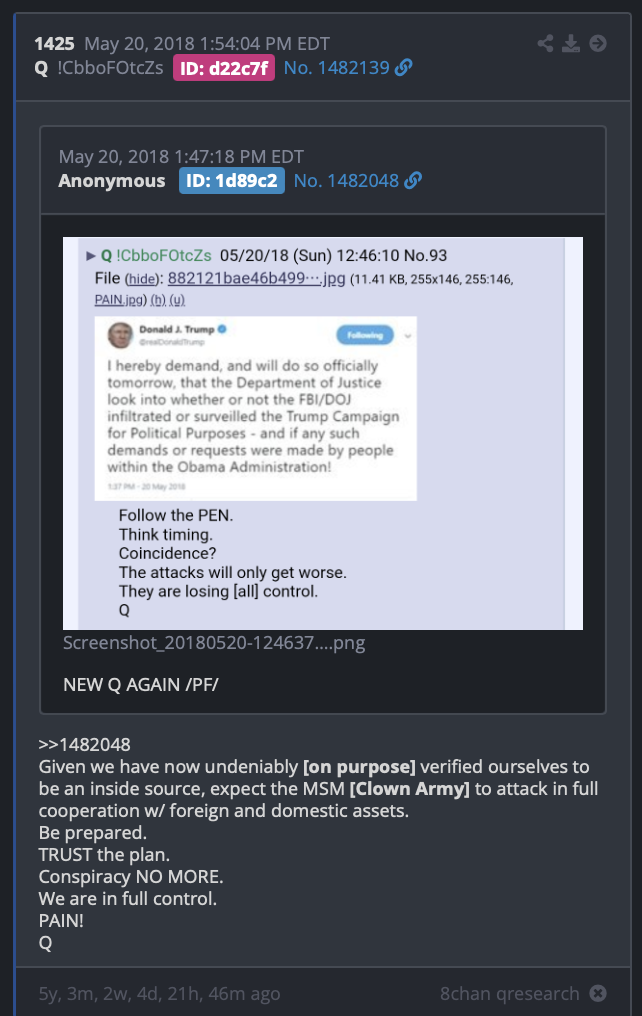The width and height of the screenshot is (642, 1016).
Task: Click the Anonymous poster name
Action: (x=112, y=181)
